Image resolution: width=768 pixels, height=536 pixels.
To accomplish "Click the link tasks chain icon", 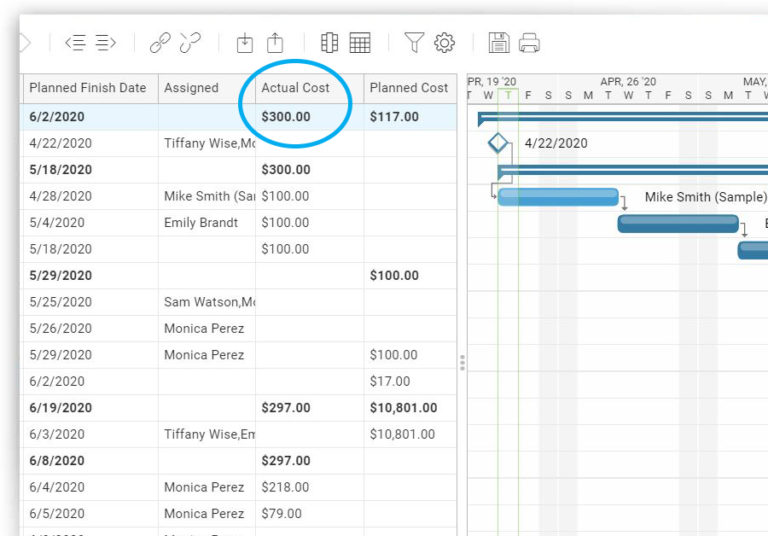I will coord(160,43).
